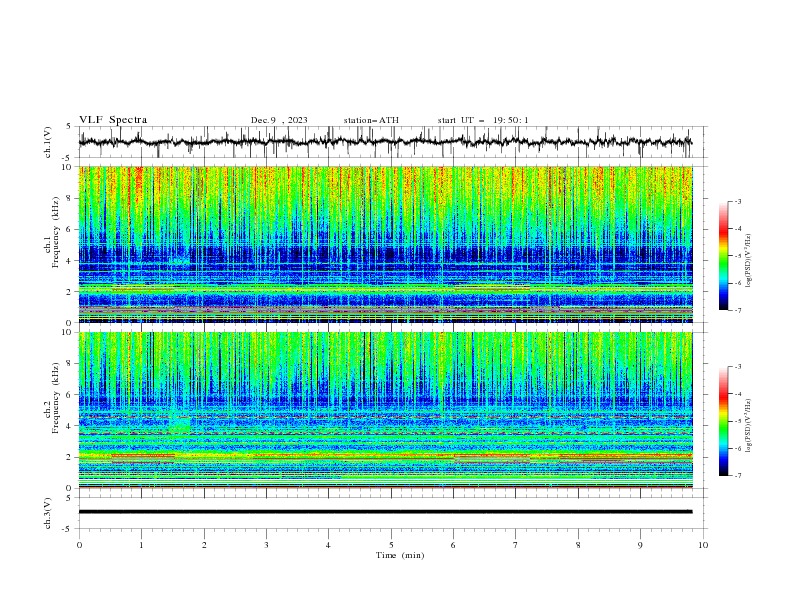
Task: Click tick label "9" on Time axis
Action: point(640,545)
